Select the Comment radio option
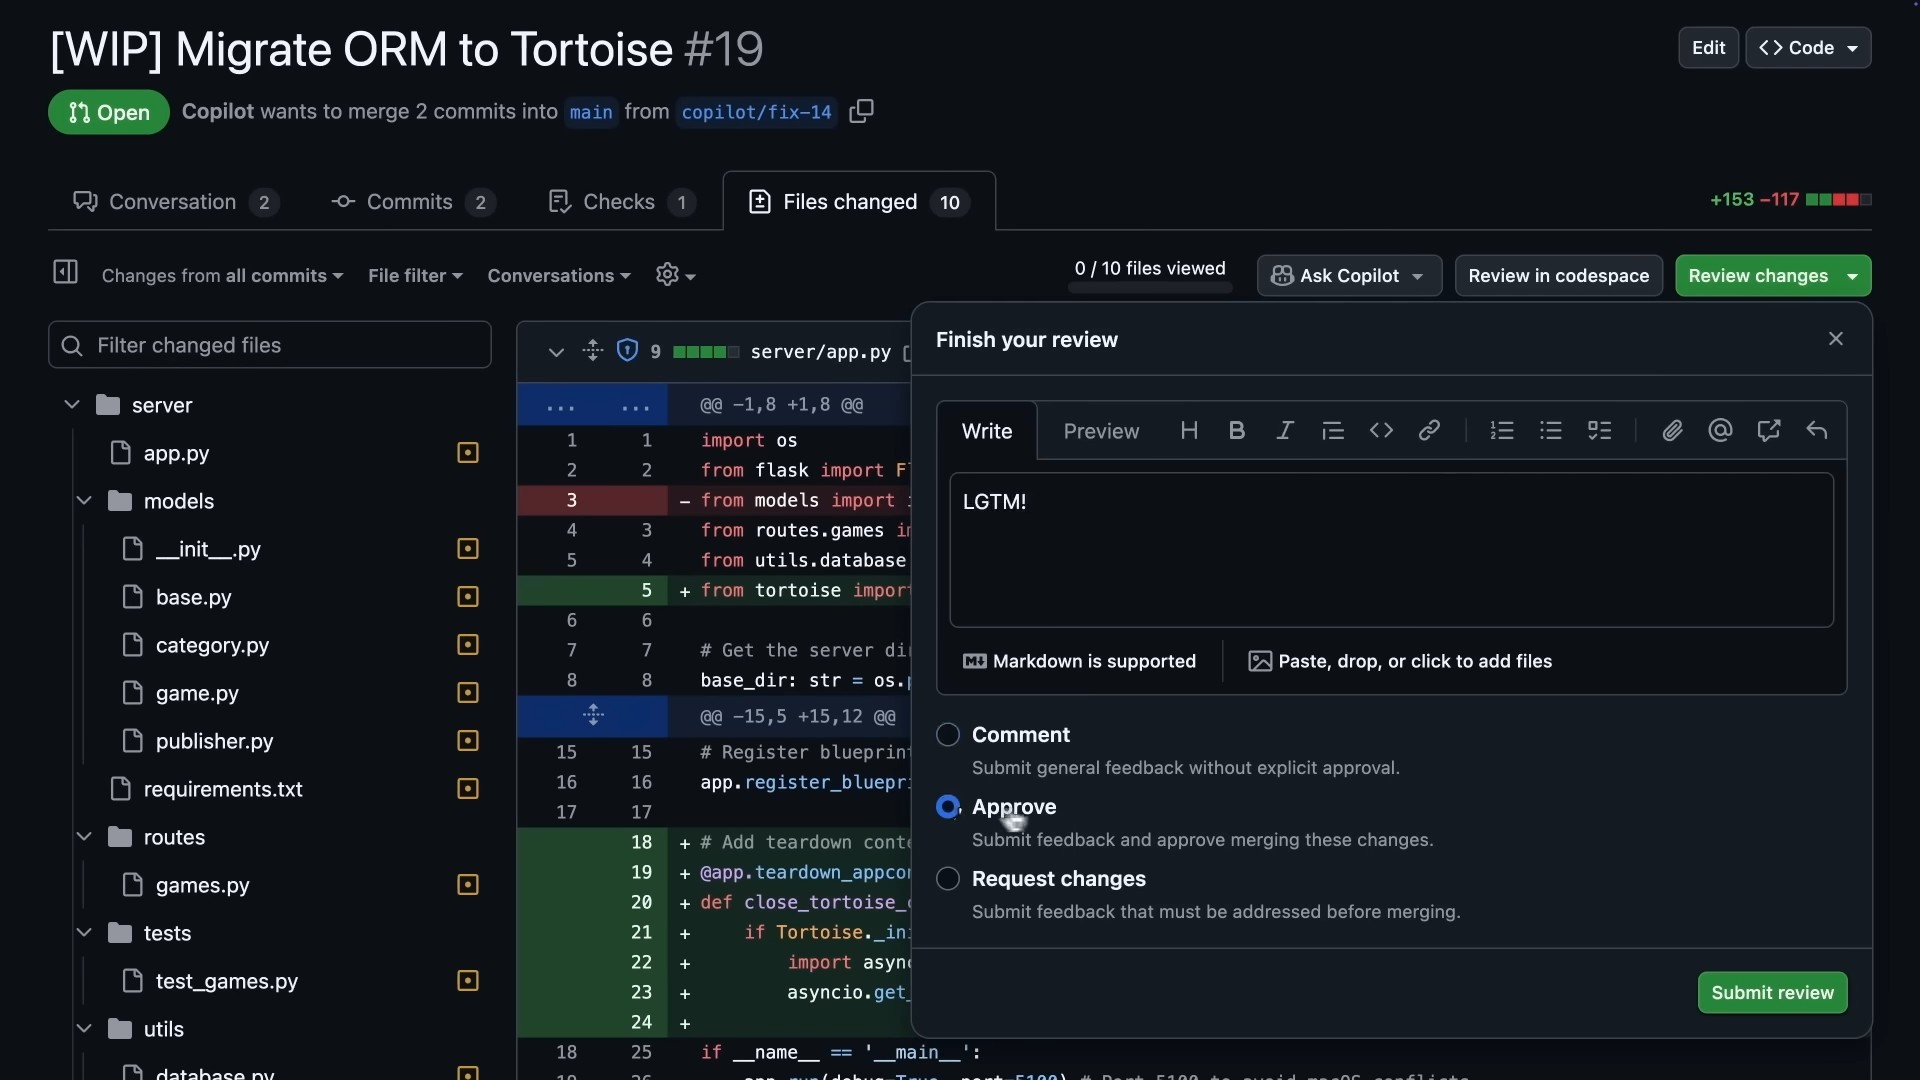 (948, 735)
